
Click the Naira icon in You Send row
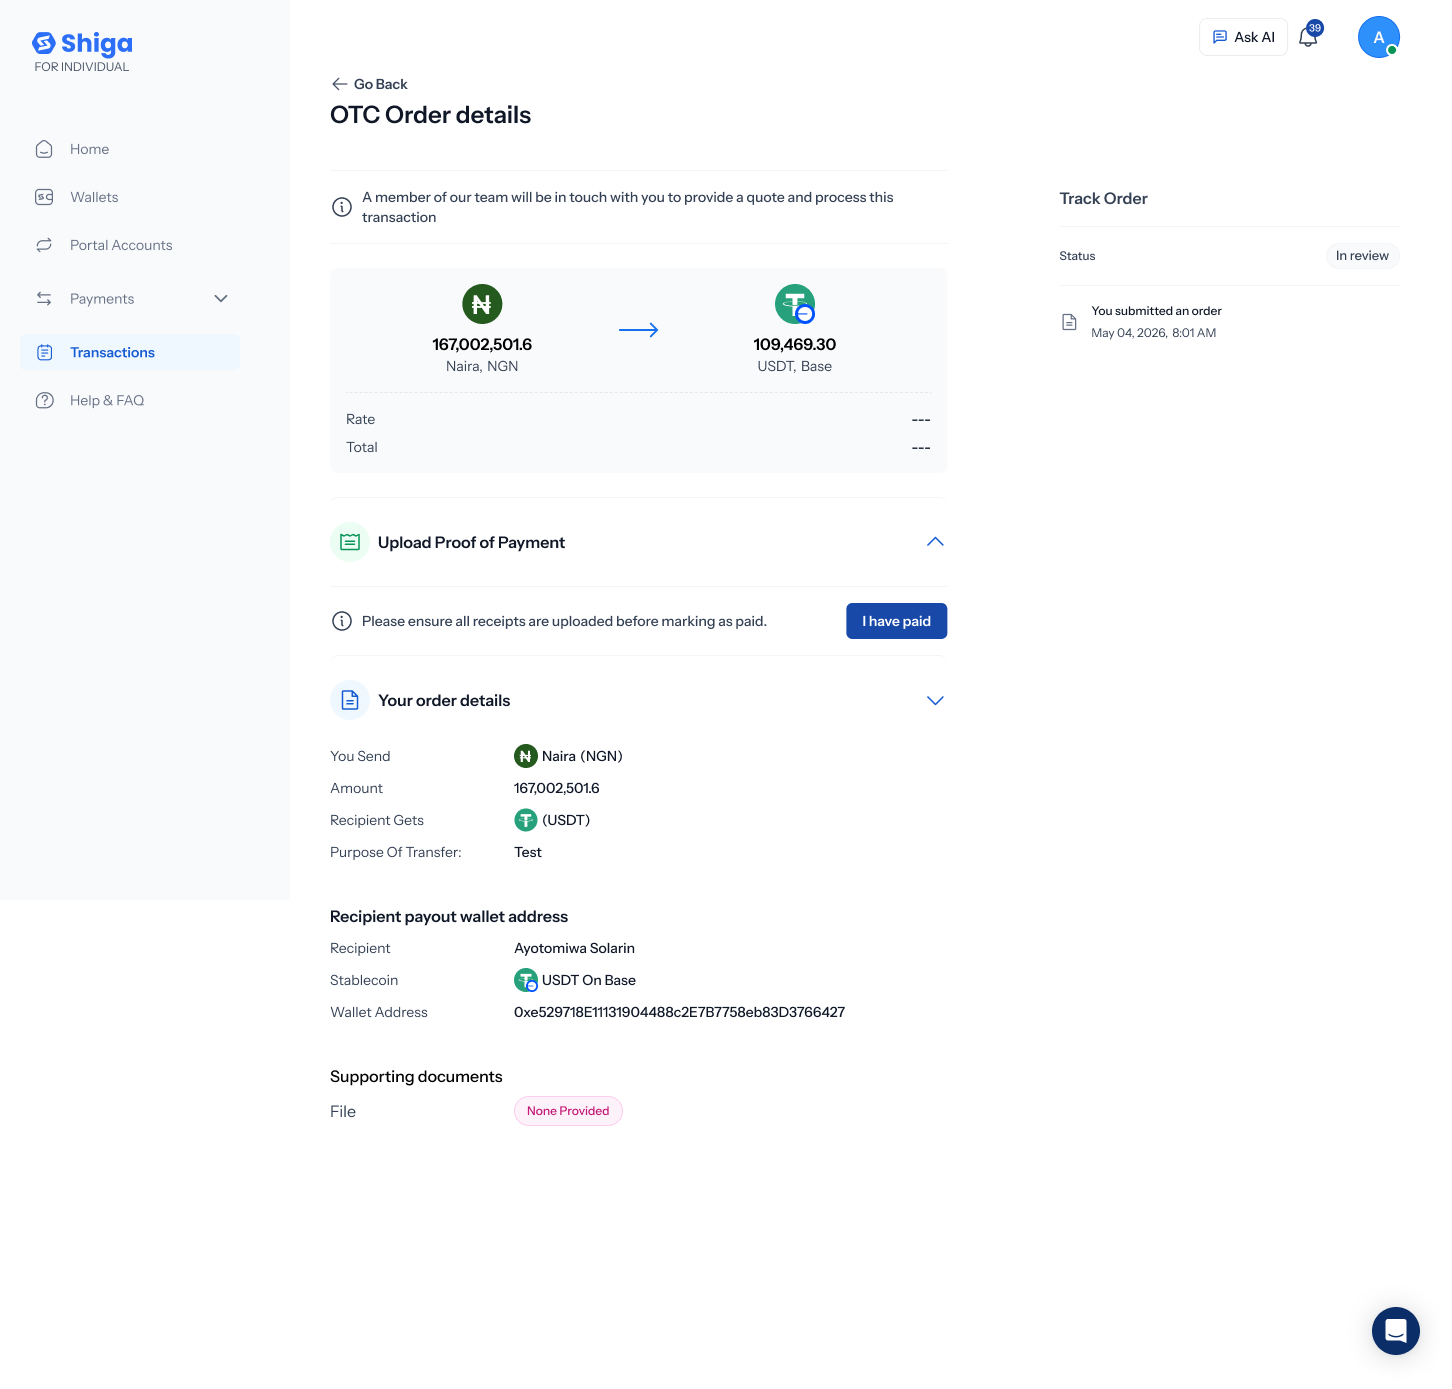(526, 756)
